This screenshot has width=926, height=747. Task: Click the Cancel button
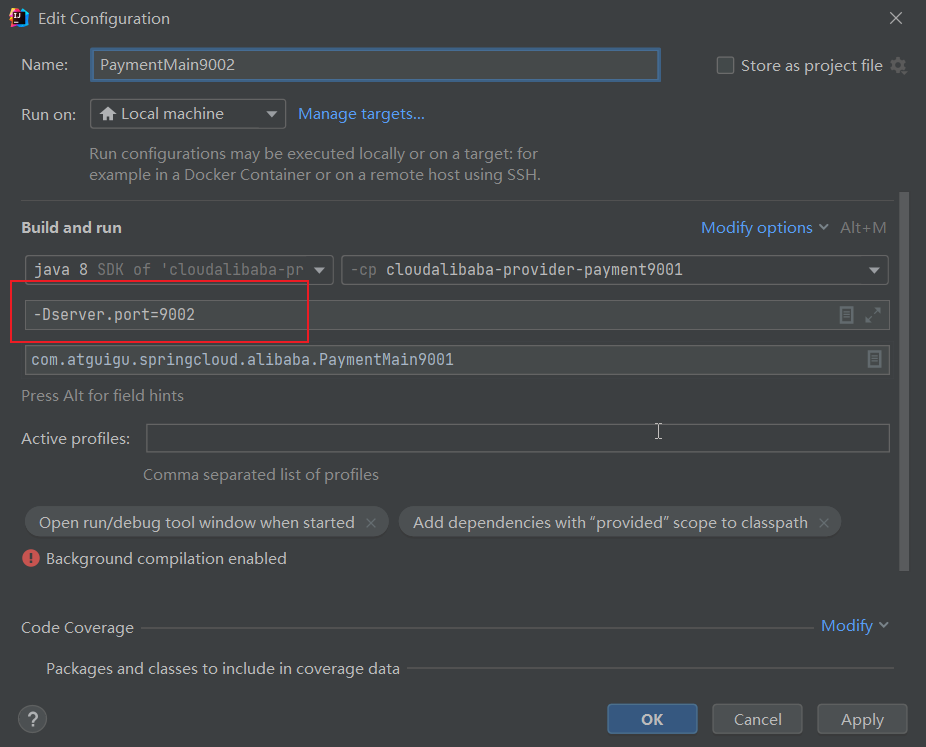click(757, 719)
